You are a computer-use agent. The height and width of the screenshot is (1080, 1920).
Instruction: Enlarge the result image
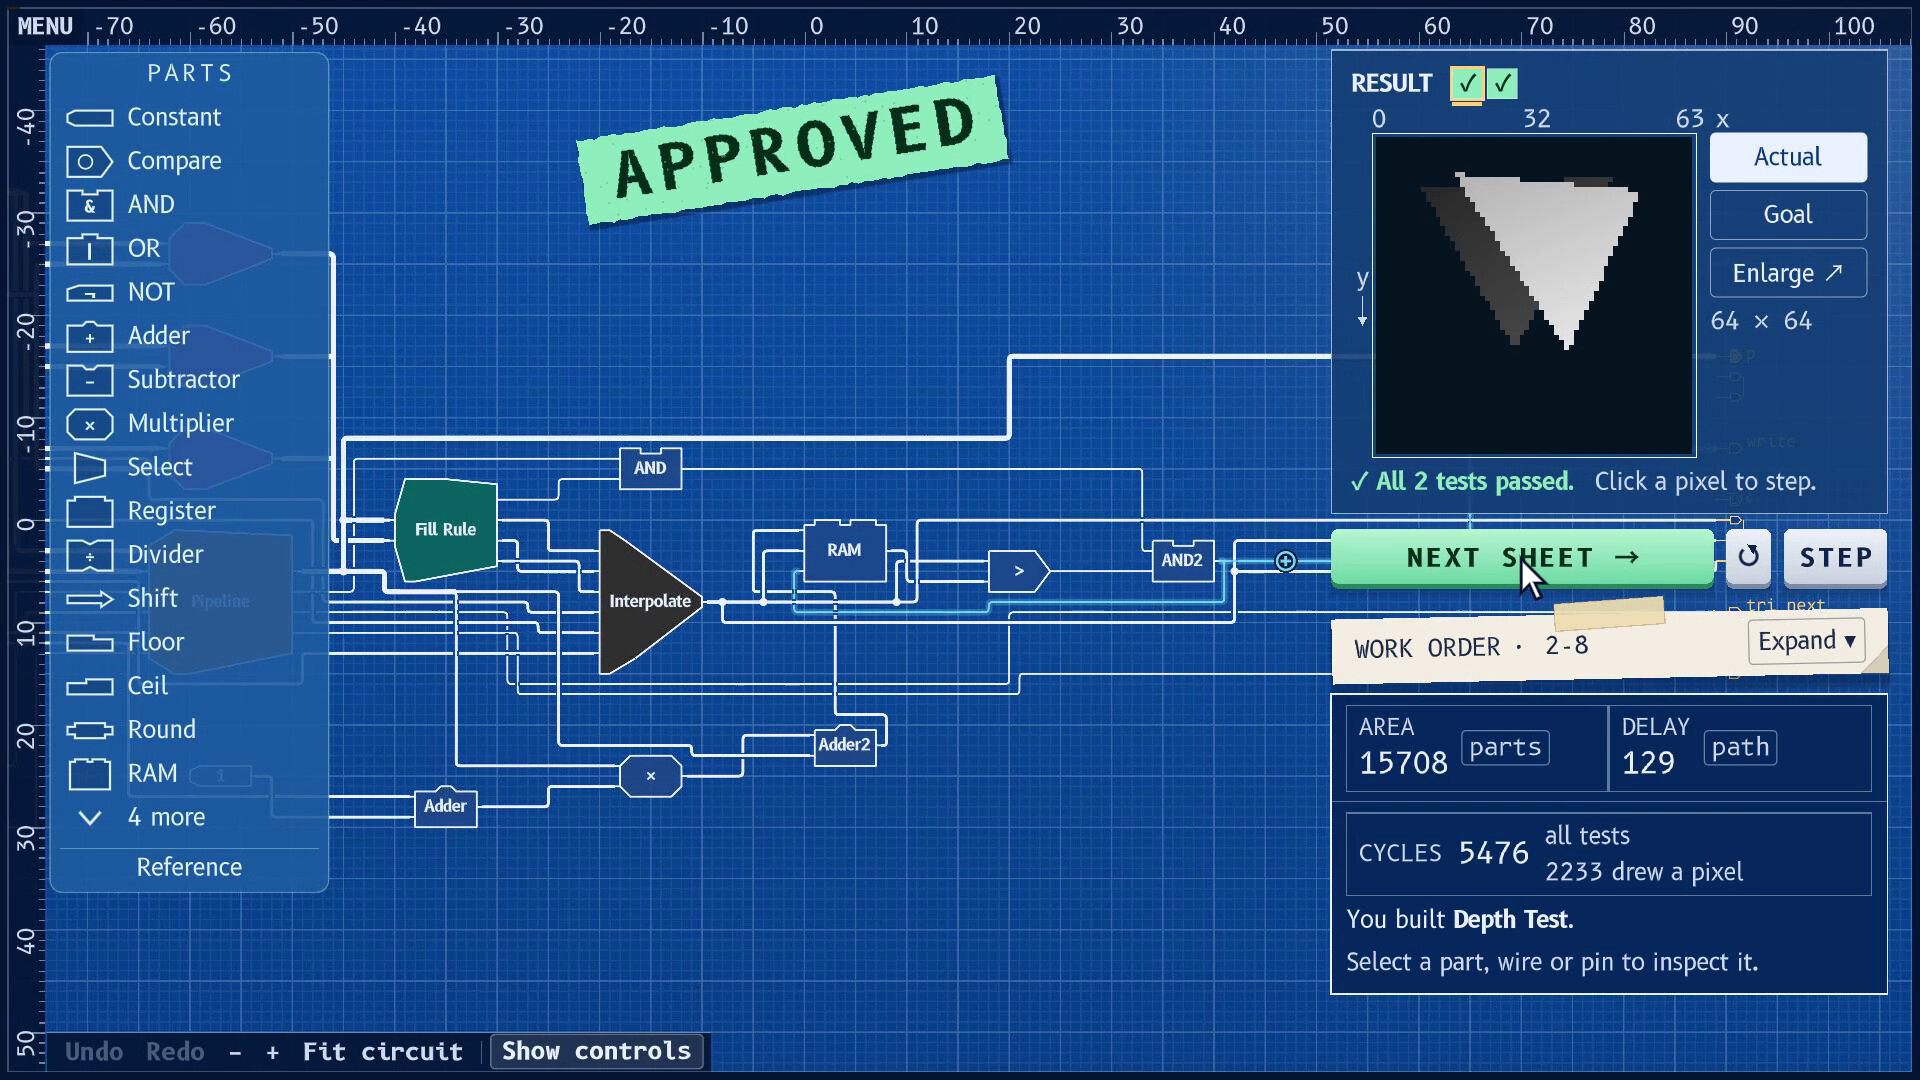(x=1788, y=273)
